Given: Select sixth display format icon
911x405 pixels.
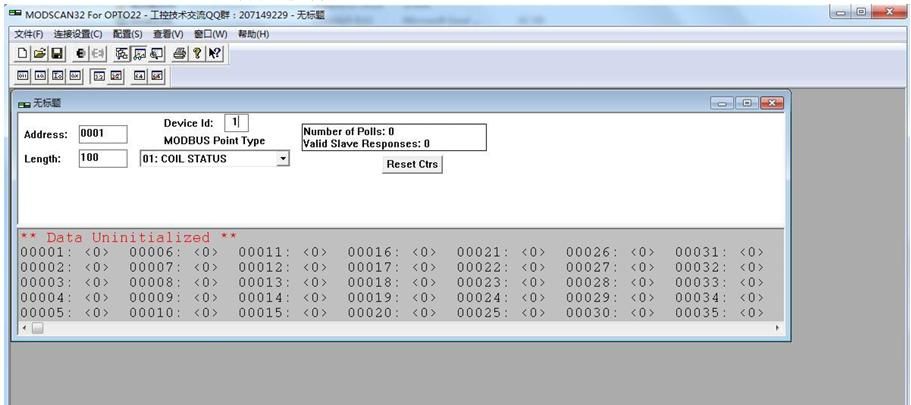Looking at the screenshot, I should point(116,76).
